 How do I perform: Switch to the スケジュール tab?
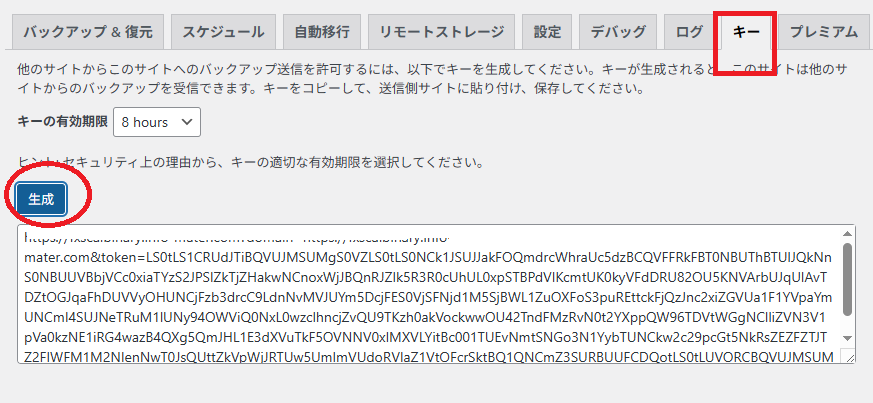pyautogui.click(x=223, y=32)
